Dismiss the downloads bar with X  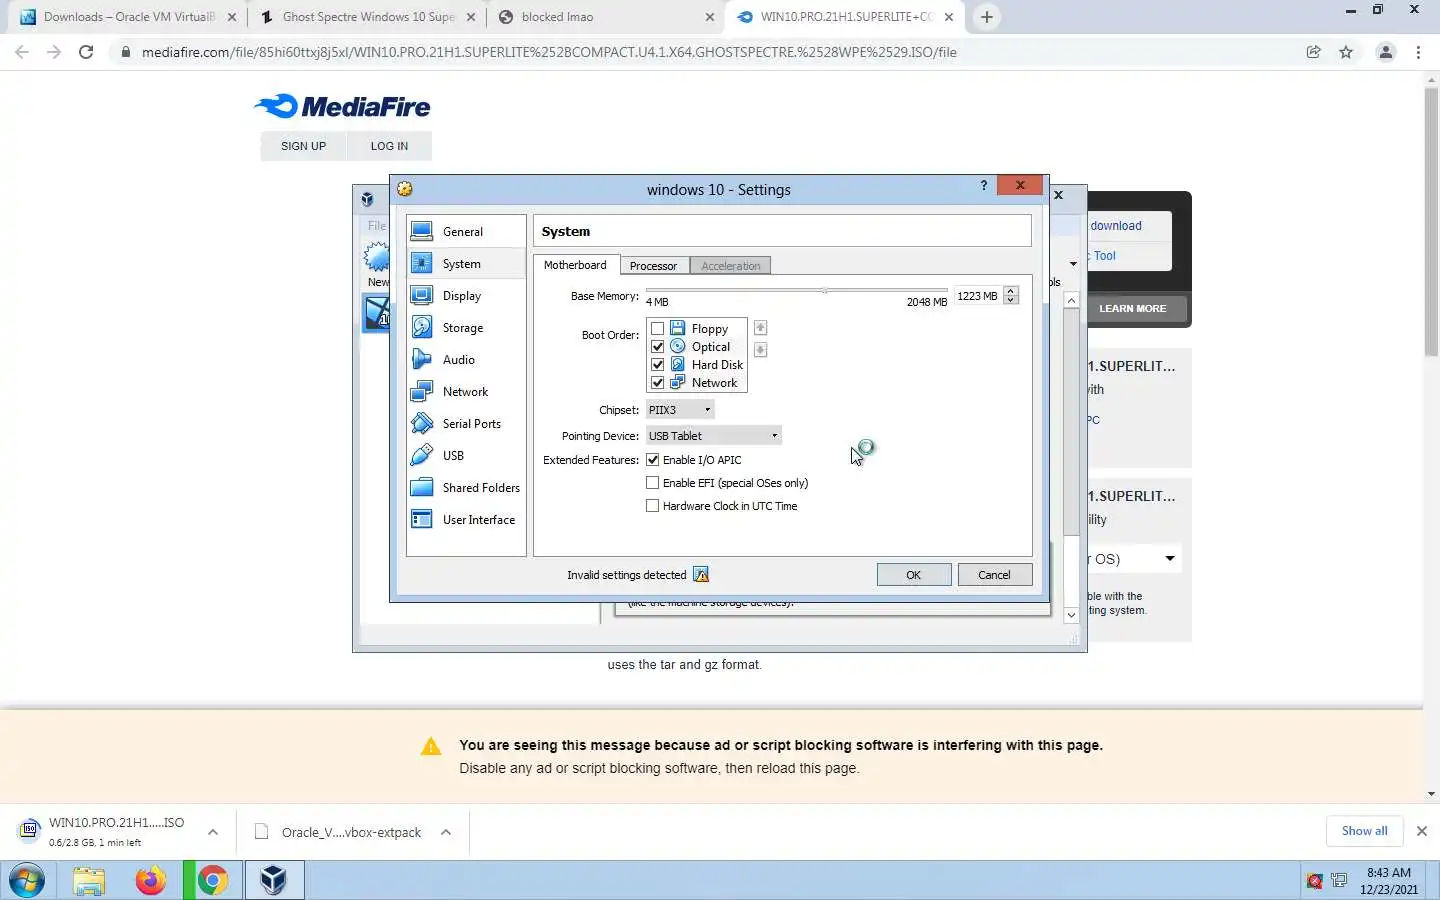click(1421, 831)
